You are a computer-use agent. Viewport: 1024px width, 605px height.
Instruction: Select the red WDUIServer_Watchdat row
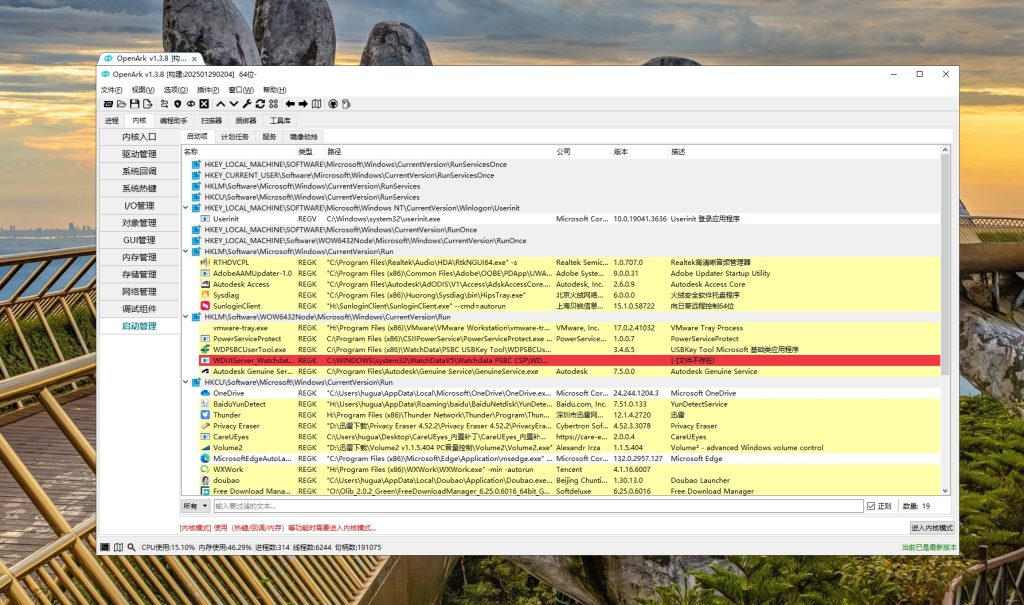click(x=569, y=360)
